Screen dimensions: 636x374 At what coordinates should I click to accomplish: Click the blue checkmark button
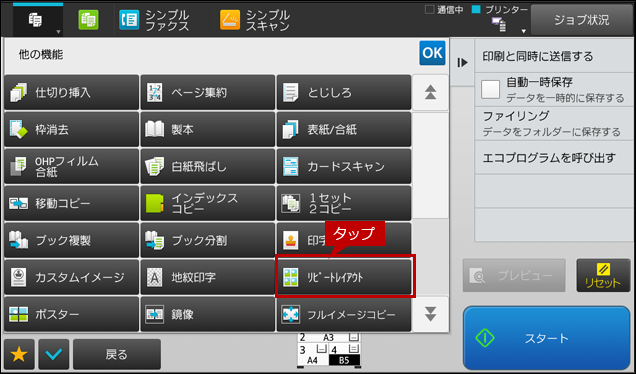point(54,354)
